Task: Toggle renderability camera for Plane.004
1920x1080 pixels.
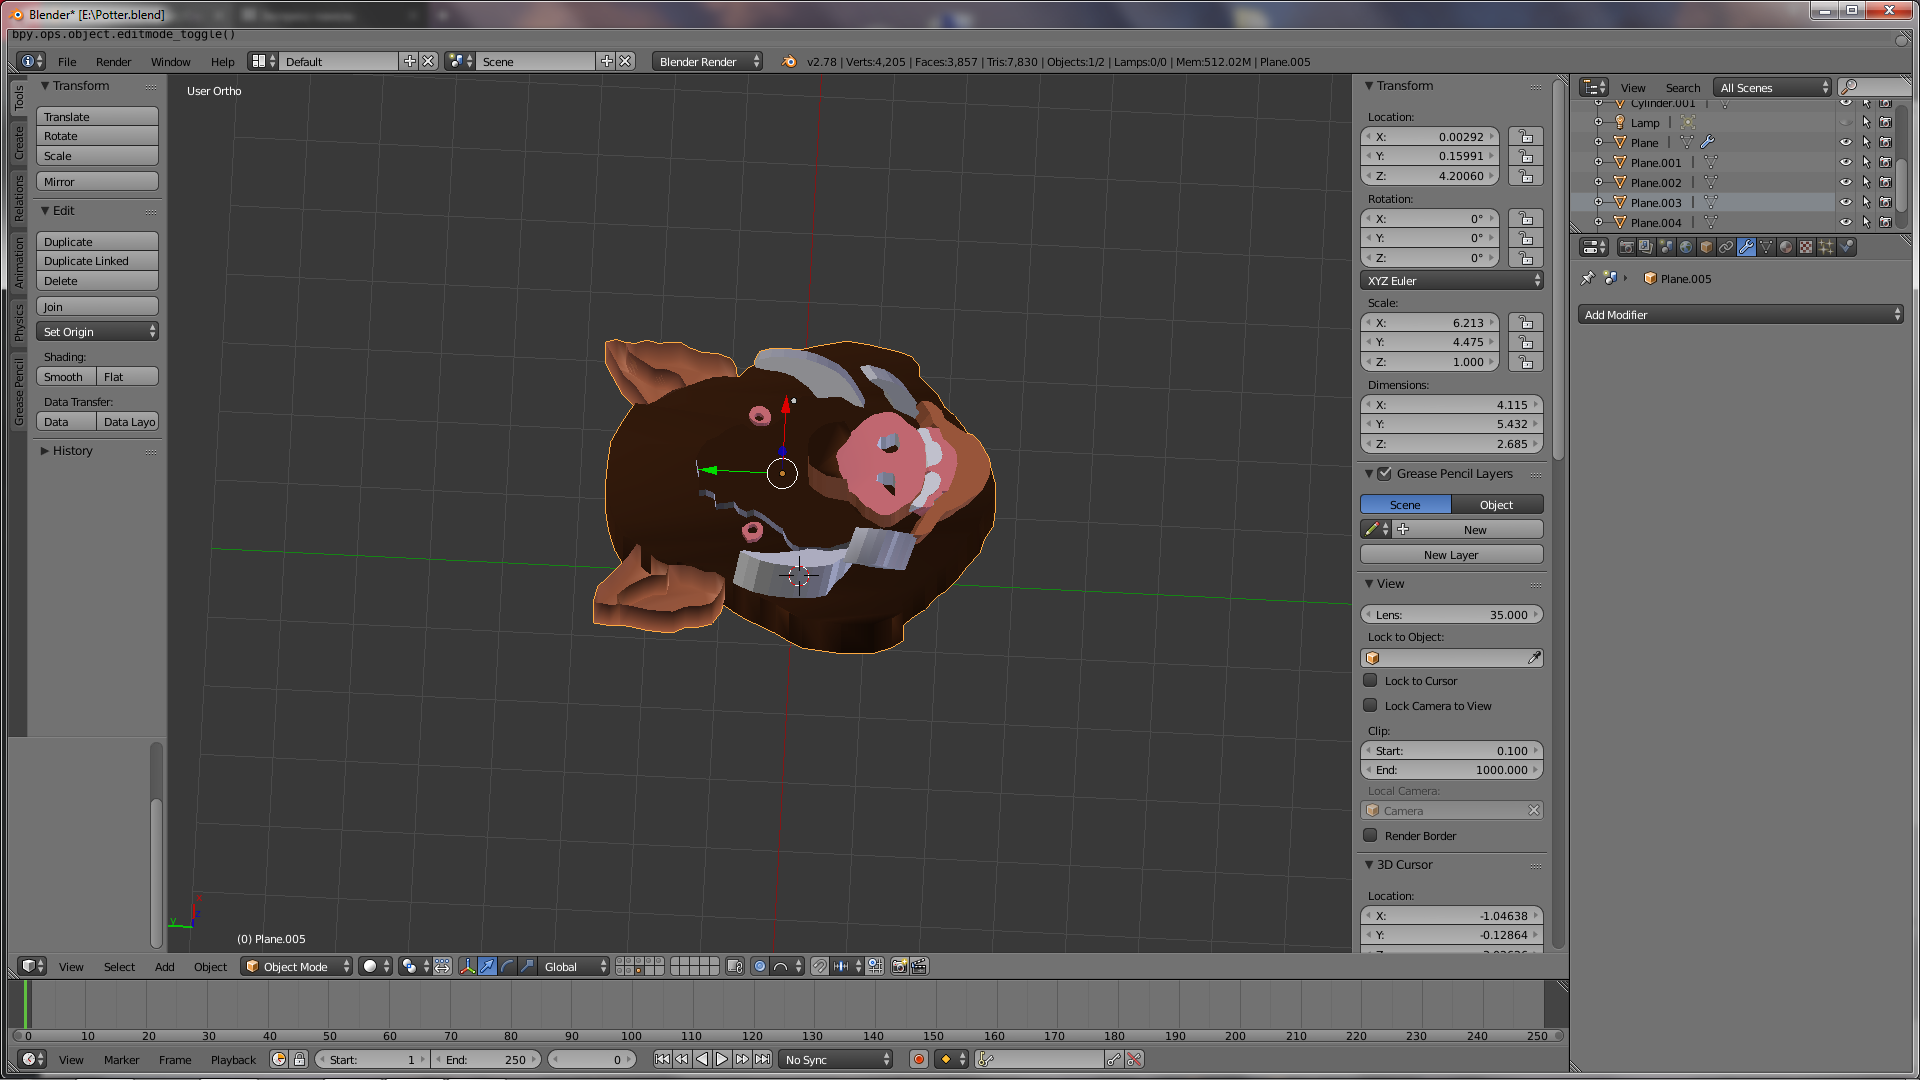Action: click(x=1886, y=222)
